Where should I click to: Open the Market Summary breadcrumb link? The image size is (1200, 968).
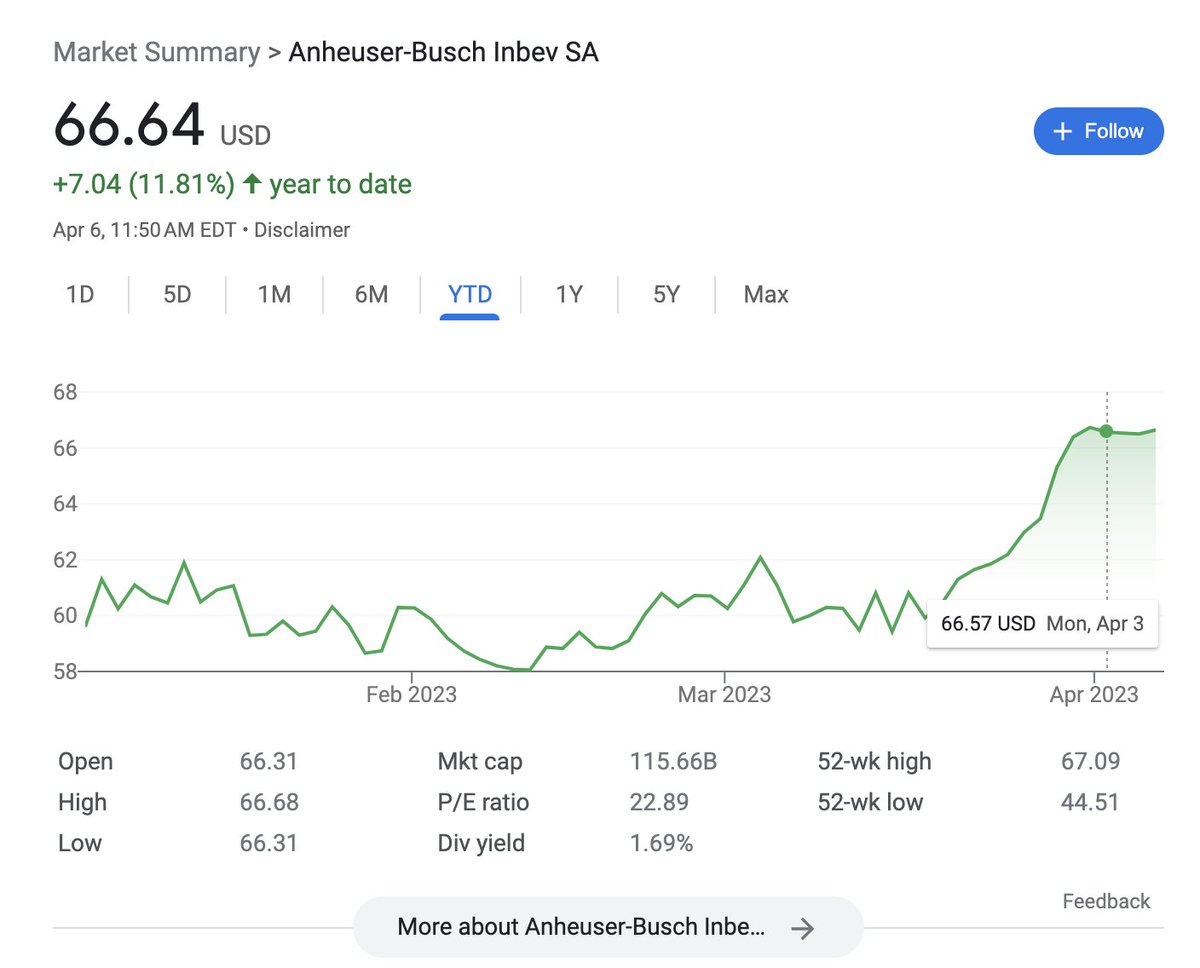[156, 52]
